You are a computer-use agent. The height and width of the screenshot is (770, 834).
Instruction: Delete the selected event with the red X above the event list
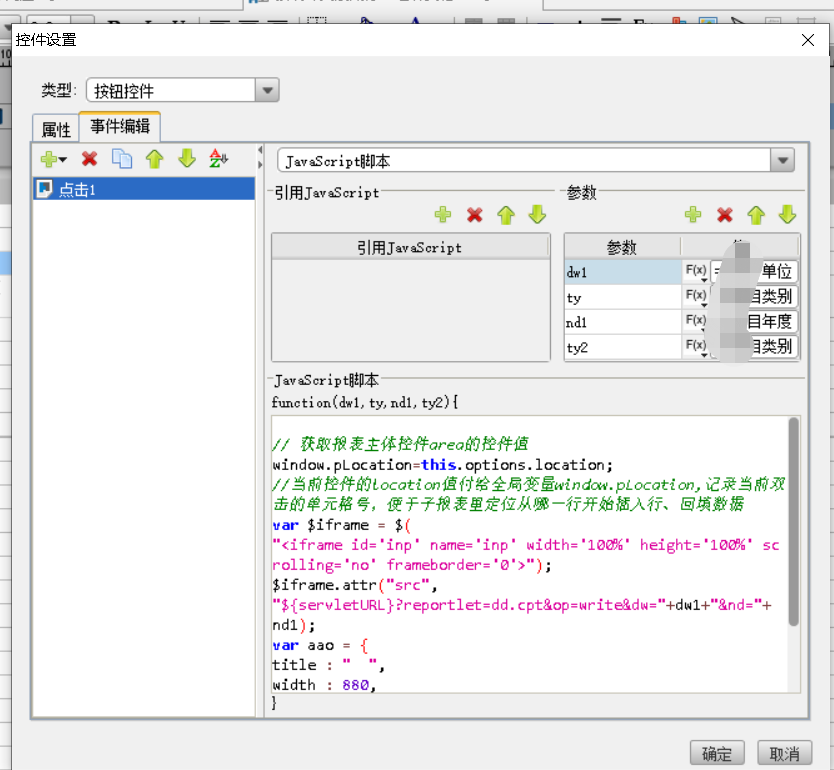(x=89, y=159)
